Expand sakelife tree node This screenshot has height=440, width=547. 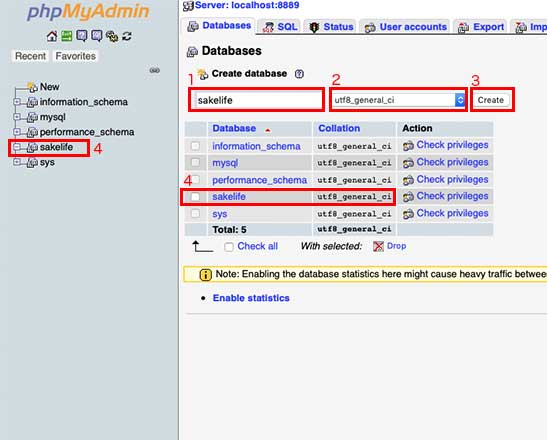coord(17,147)
